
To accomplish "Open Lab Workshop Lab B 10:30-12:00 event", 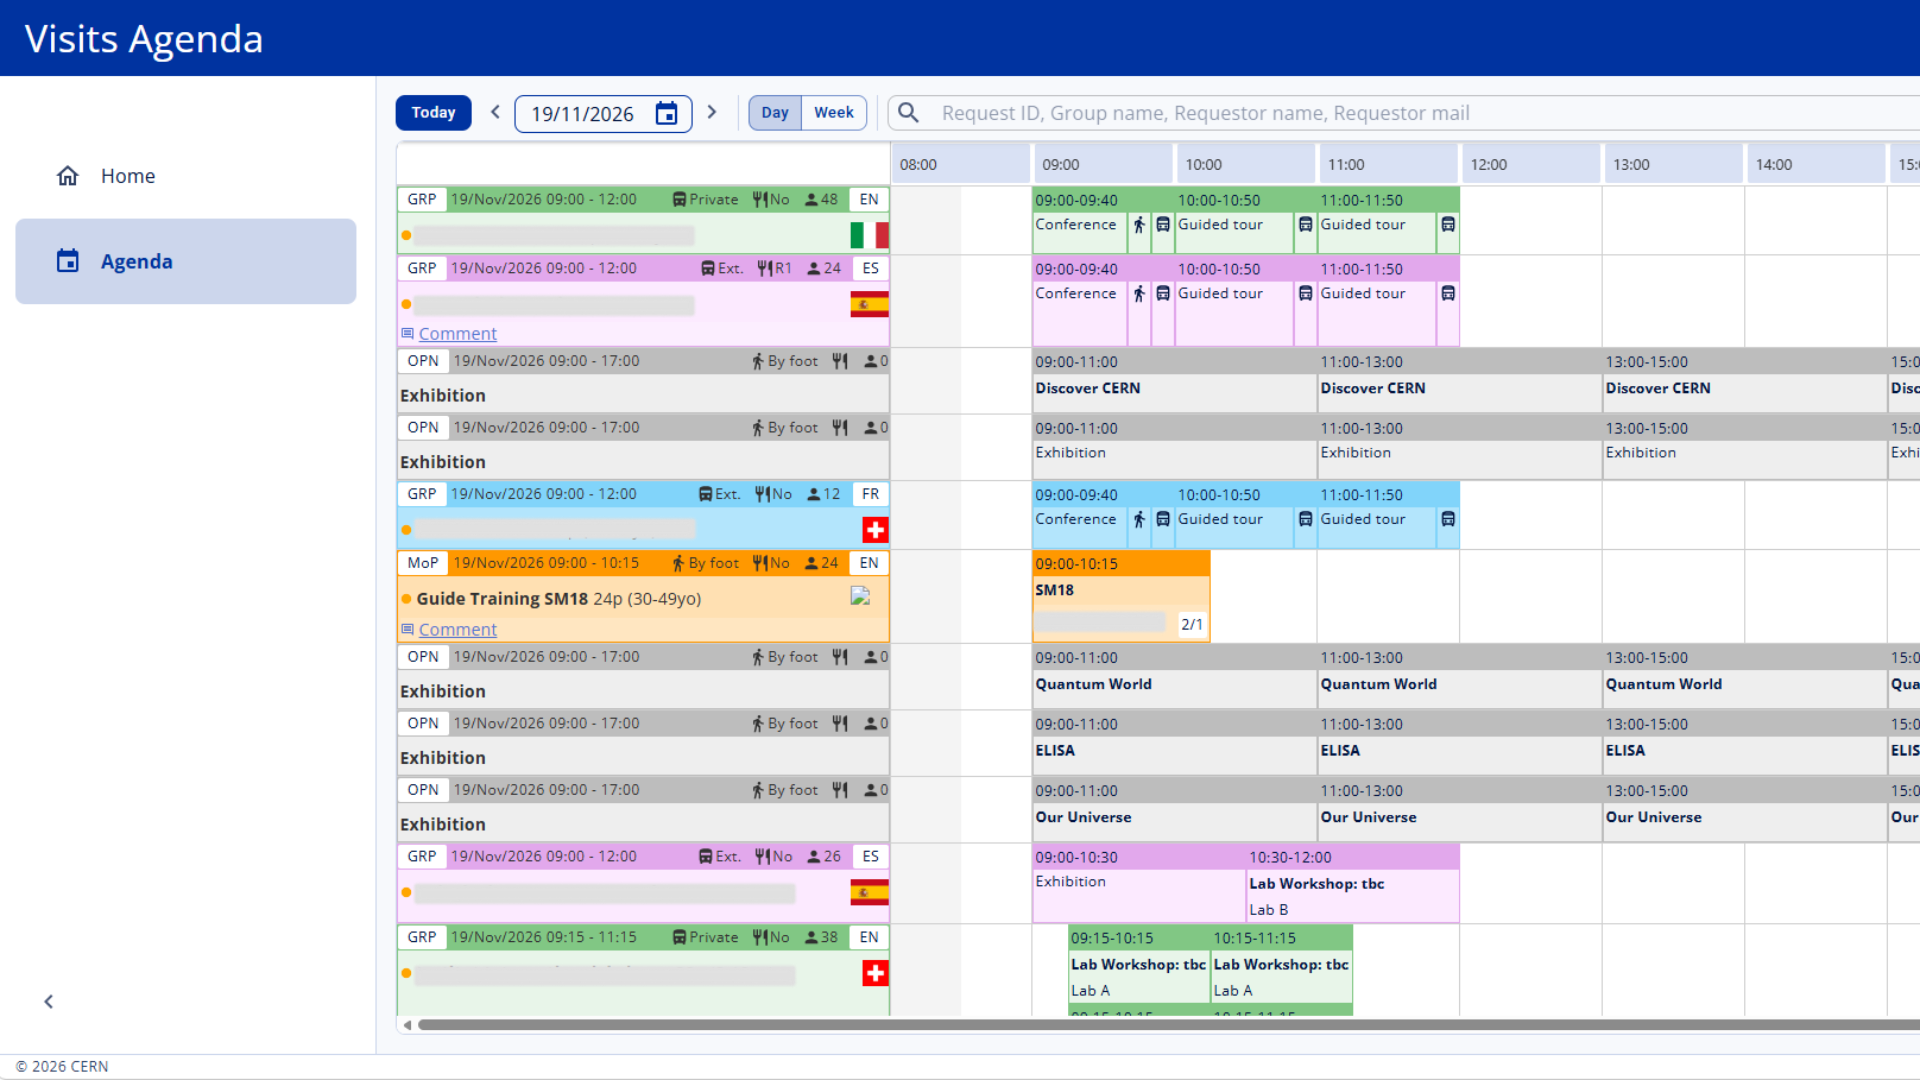I will 1353,883.
